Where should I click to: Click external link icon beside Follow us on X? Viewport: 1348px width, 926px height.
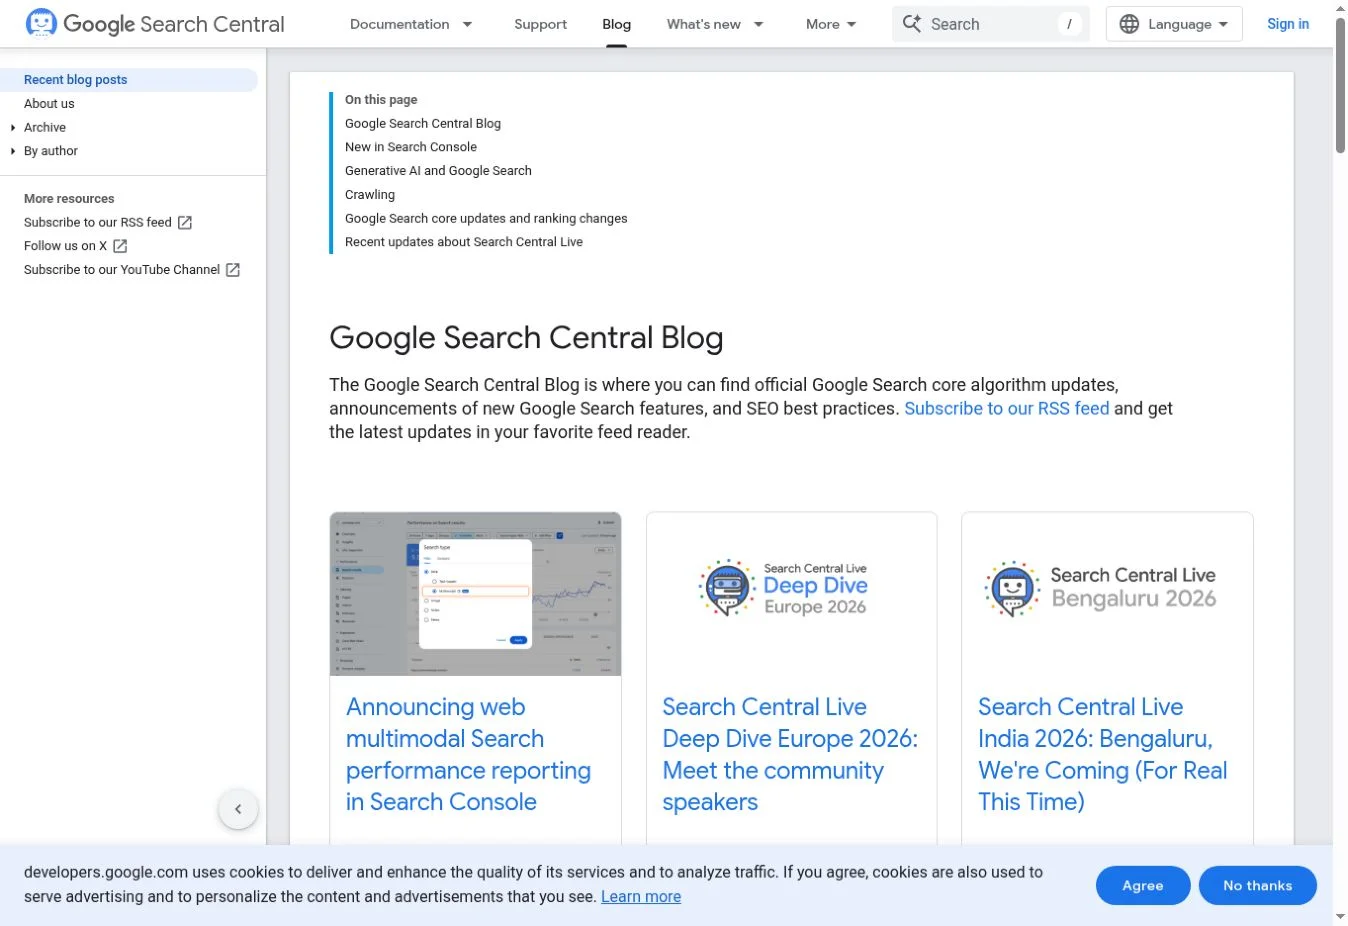[120, 246]
